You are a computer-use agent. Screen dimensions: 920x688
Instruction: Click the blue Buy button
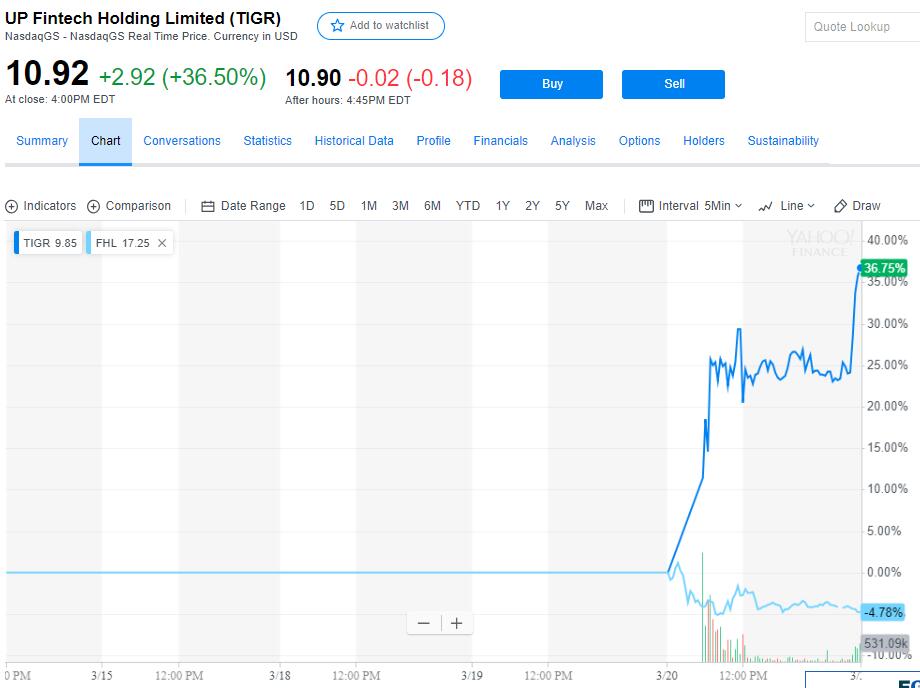[551, 84]
